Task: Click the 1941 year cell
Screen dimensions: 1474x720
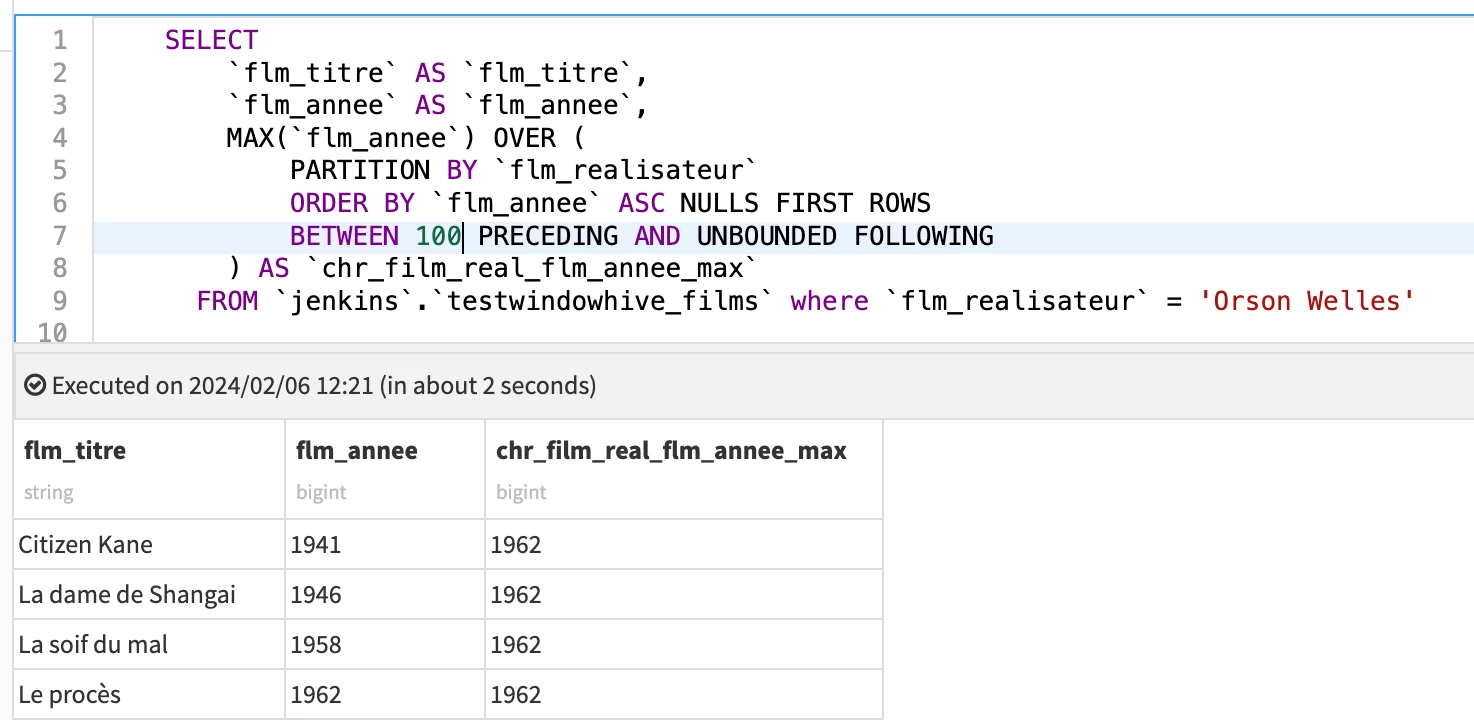Action: click(385, 545)
